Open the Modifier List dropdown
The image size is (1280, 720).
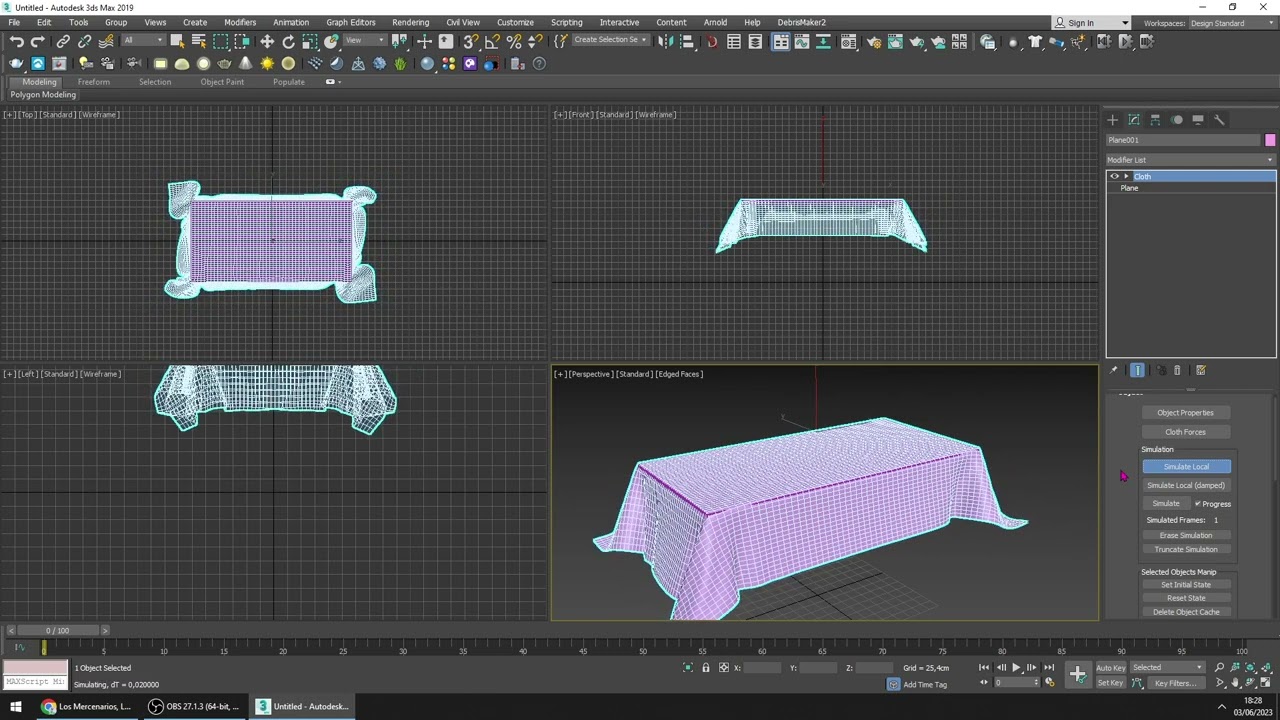(1191, 160)
